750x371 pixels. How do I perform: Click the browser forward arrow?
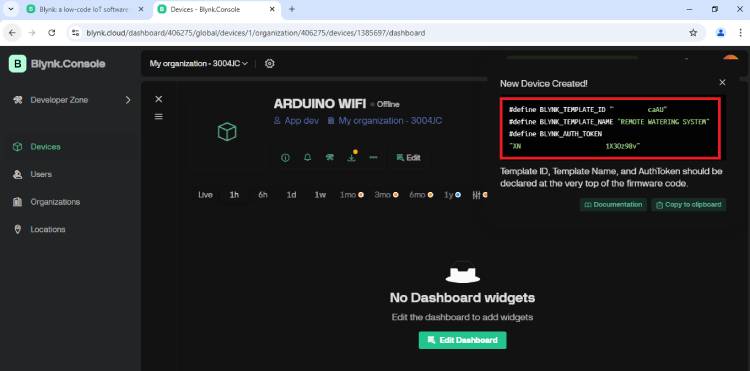[32, 33]
